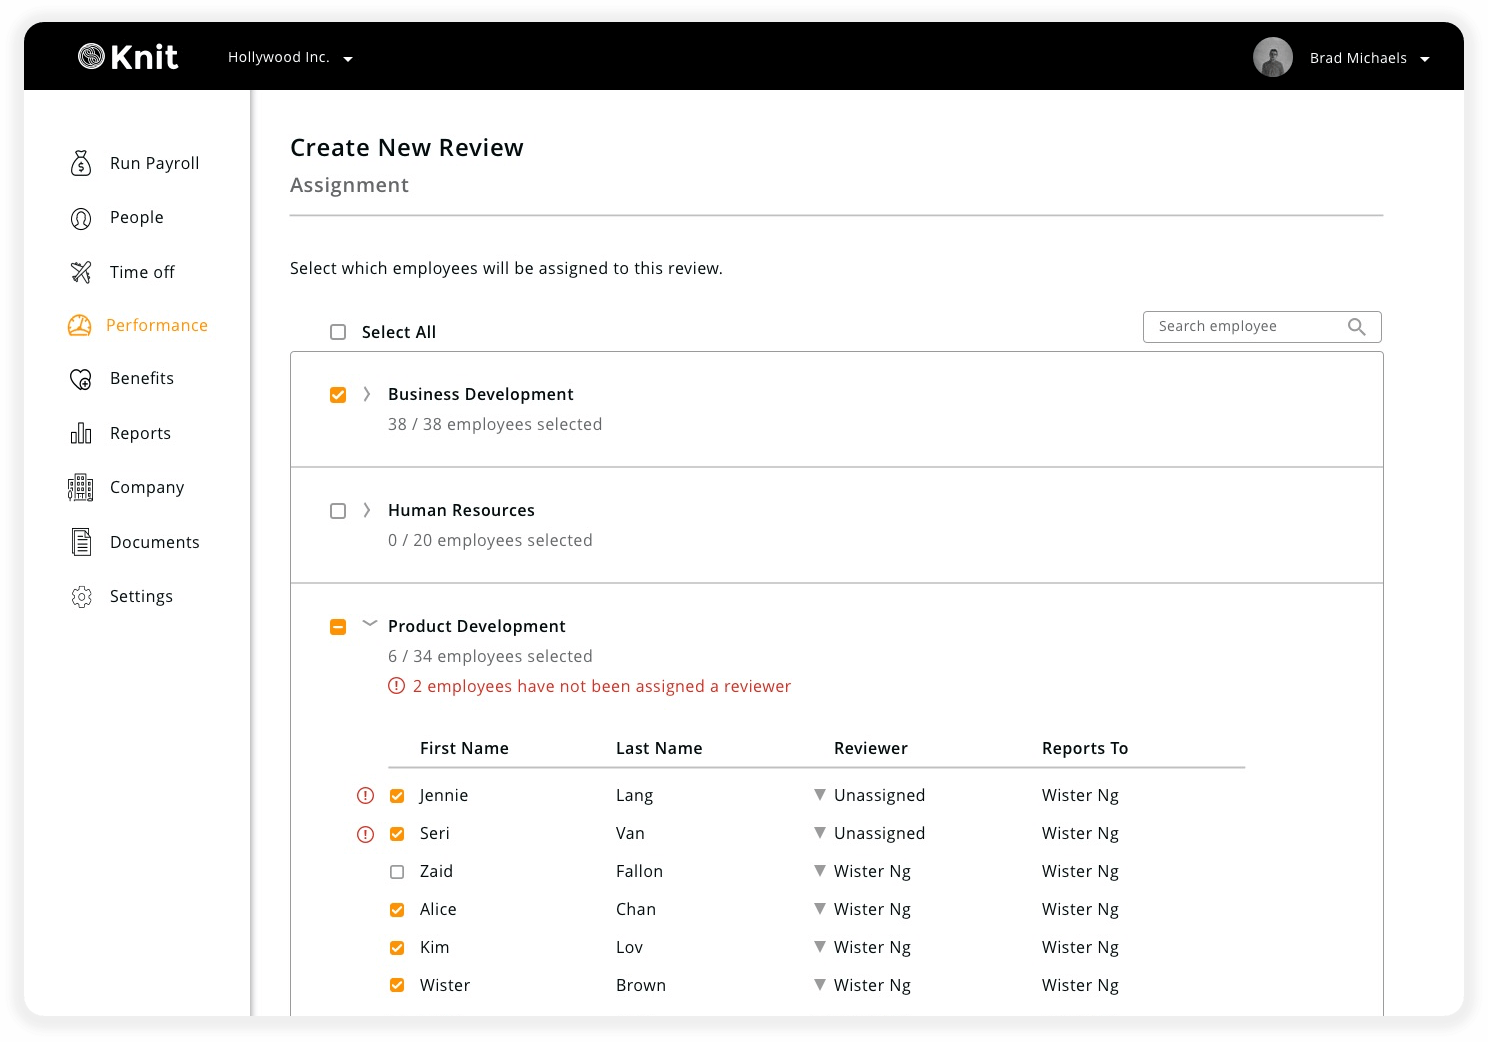Click Jennie's Reports To Wister Ng cell

coord(1080,795)
